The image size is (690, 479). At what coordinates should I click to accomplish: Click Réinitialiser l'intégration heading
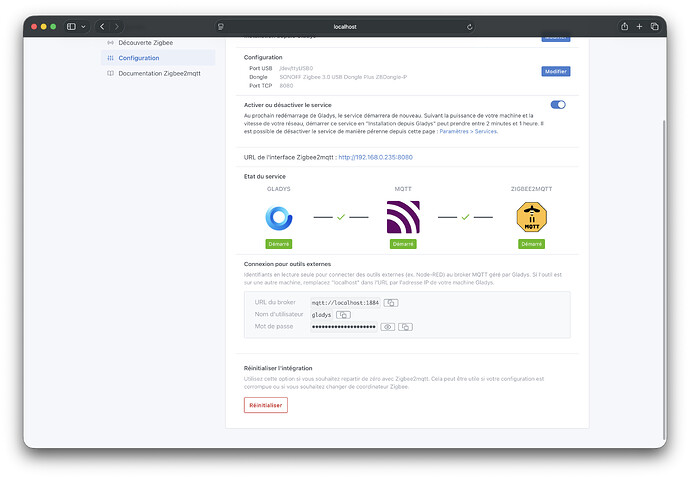coord(278,368)
